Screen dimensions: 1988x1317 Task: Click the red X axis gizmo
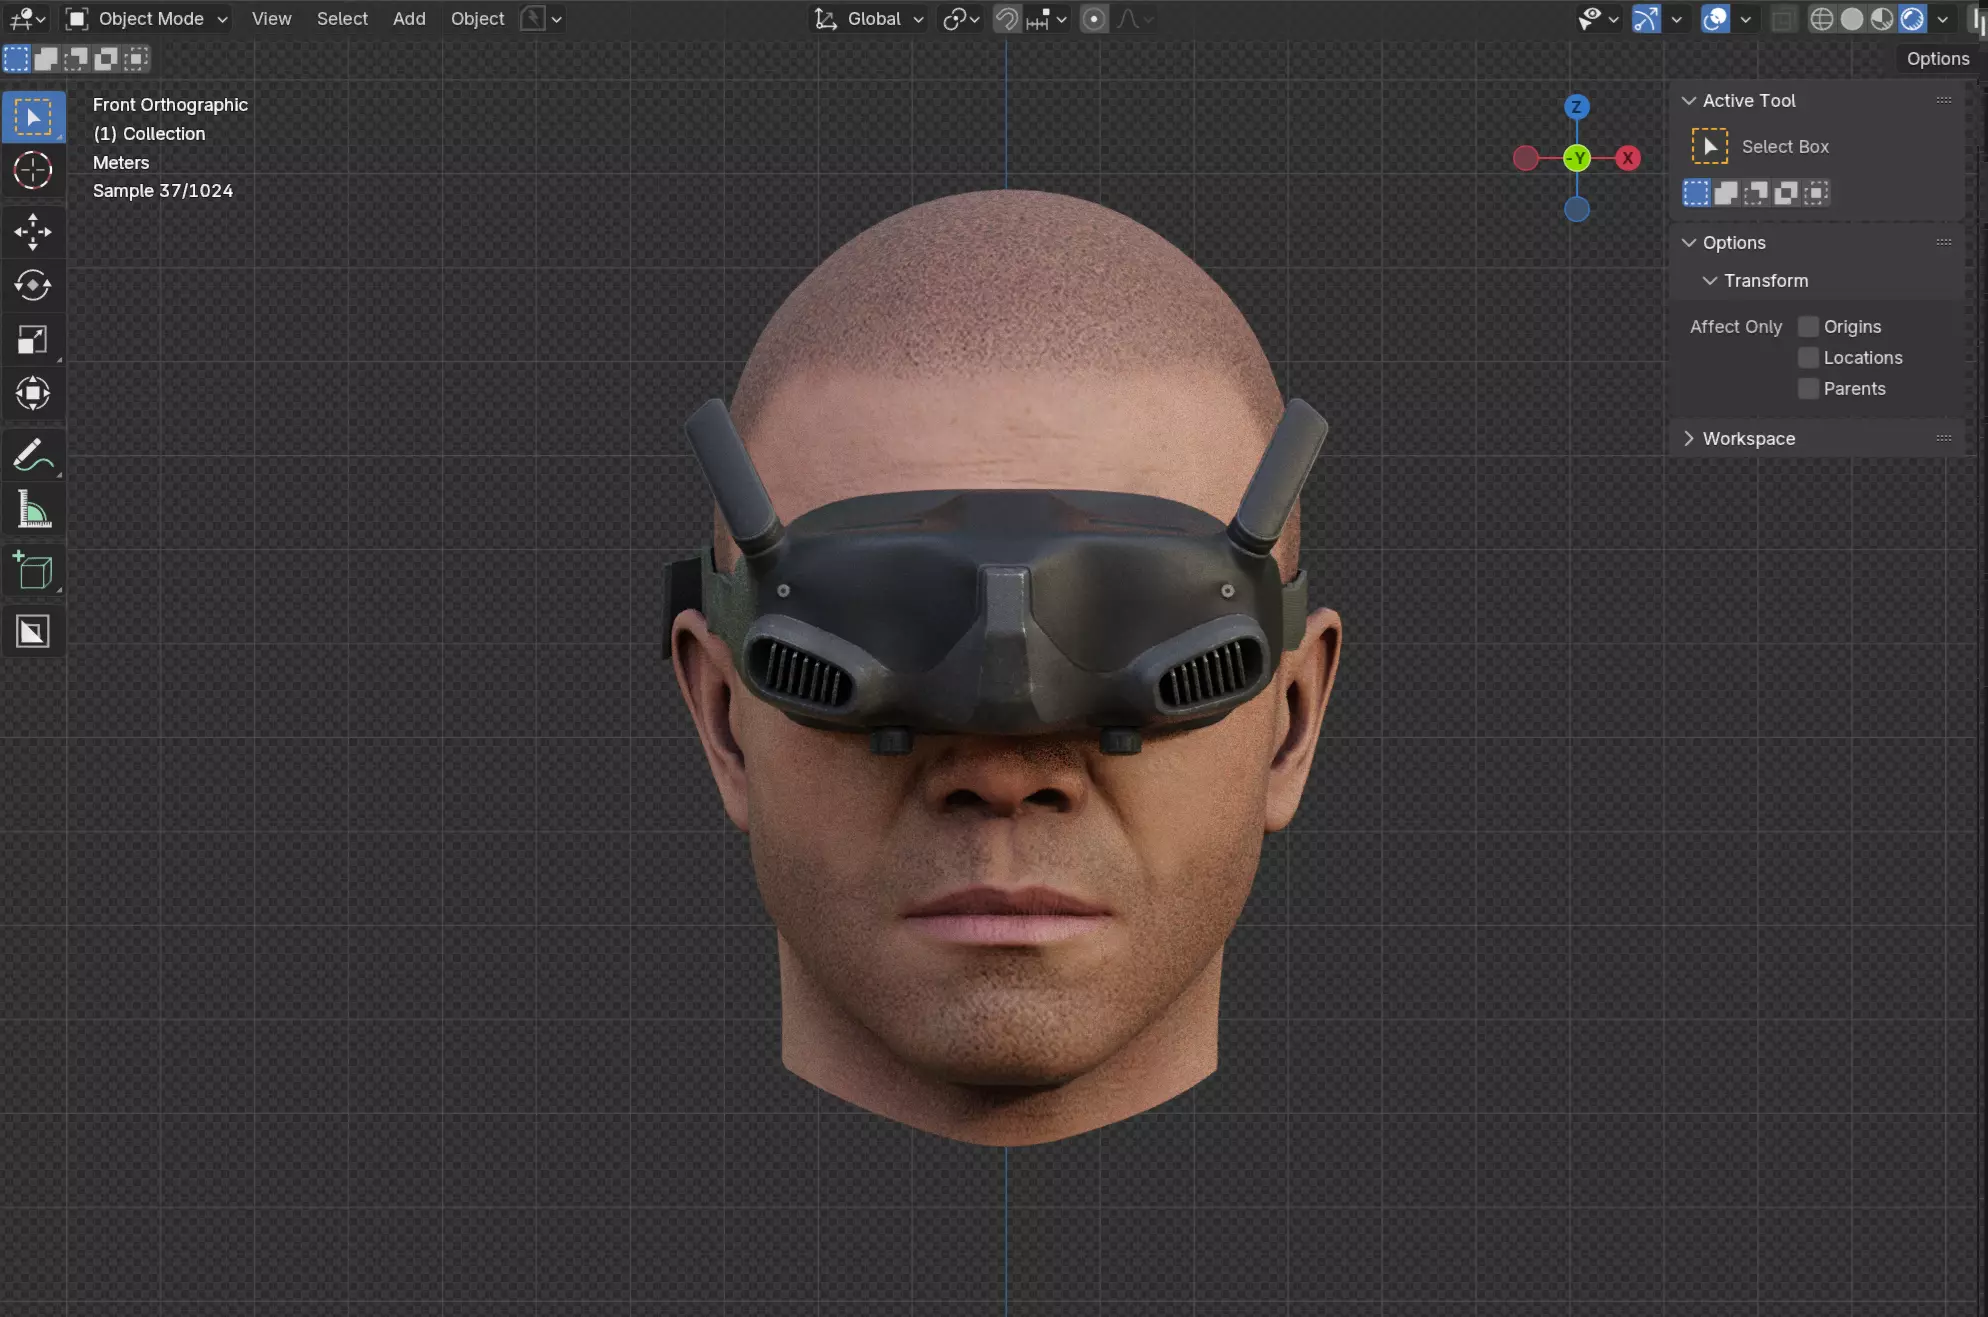(1628, 158)
